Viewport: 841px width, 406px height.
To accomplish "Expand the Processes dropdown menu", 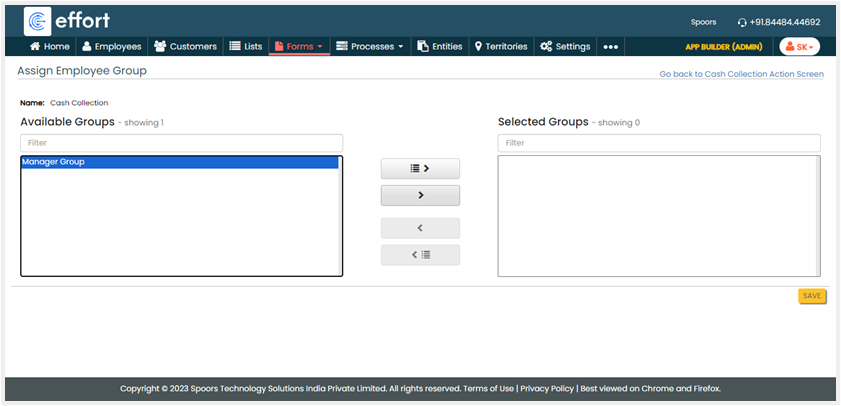I will (370, 46).
